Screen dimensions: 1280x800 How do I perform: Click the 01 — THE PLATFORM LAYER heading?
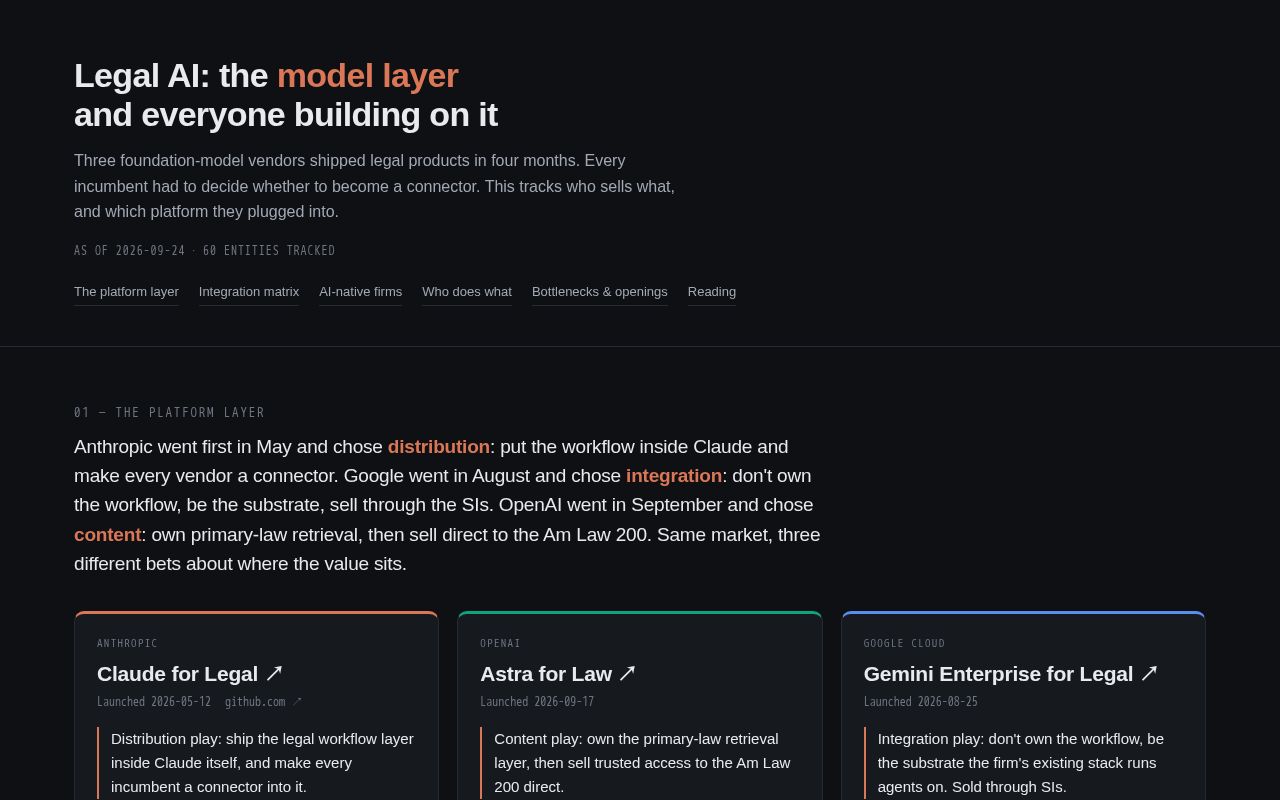coord(169,412)
